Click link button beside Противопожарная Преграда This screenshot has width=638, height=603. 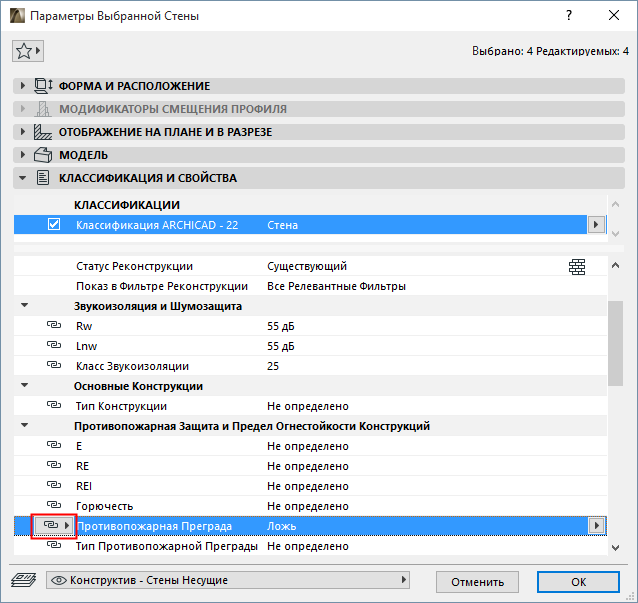point(54,526)
